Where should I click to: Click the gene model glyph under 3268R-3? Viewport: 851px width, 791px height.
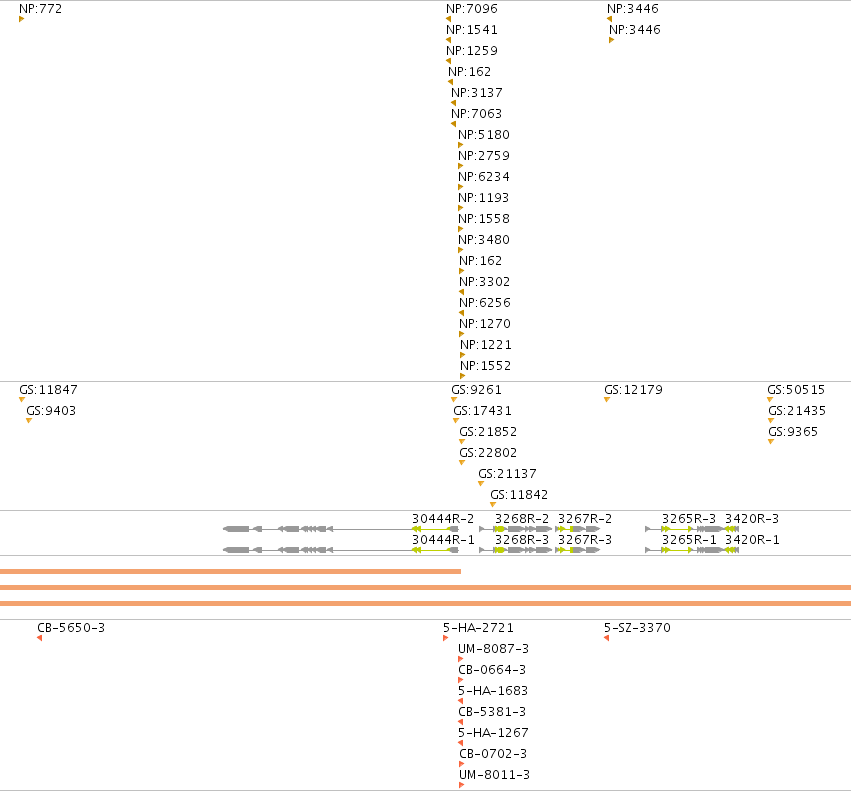pos(516,550)
